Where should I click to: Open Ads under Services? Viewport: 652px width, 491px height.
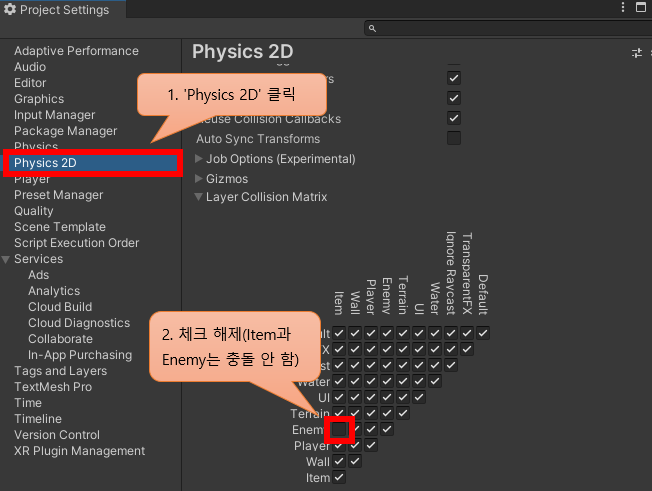coord(39,275)
